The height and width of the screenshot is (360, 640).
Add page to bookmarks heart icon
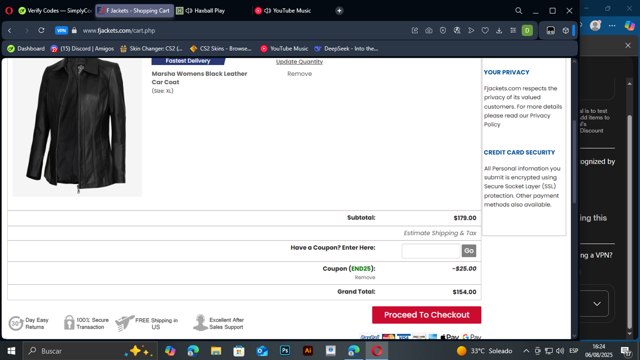pos(485,31)
